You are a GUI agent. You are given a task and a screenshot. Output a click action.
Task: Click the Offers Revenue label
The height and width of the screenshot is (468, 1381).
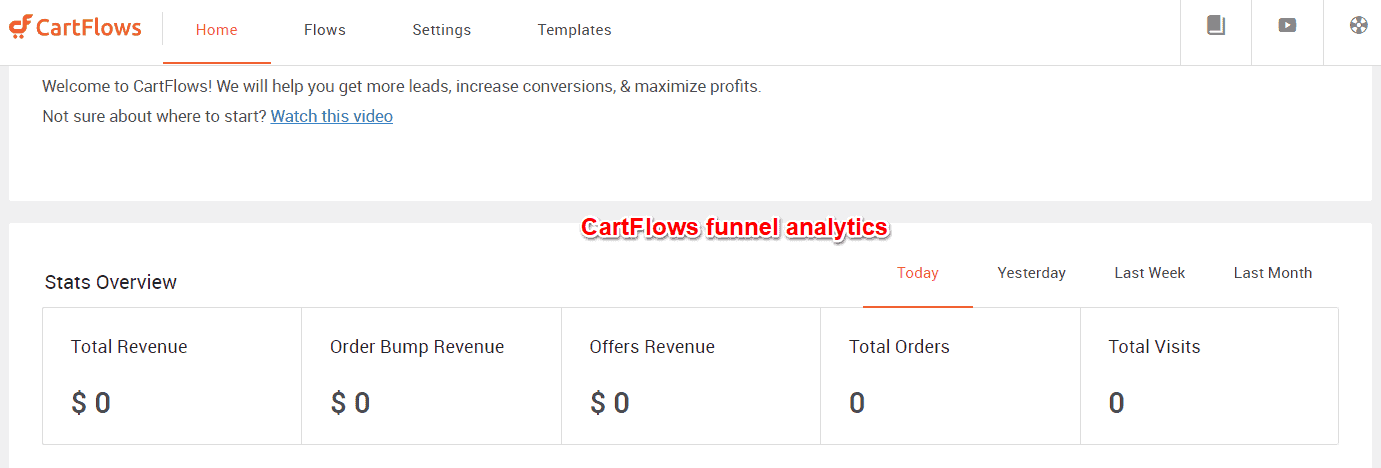pos(652,347)
